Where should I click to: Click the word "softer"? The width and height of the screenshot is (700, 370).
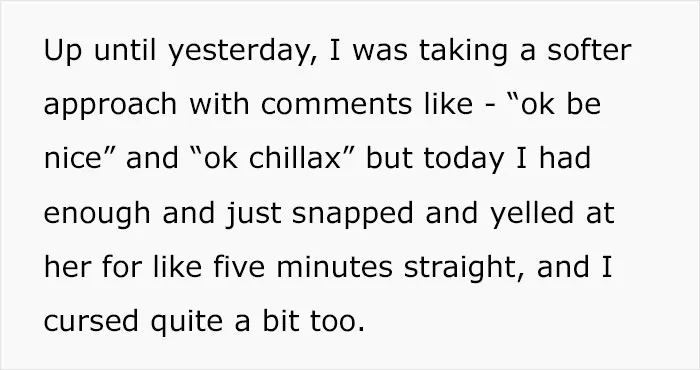pos(589,50)
